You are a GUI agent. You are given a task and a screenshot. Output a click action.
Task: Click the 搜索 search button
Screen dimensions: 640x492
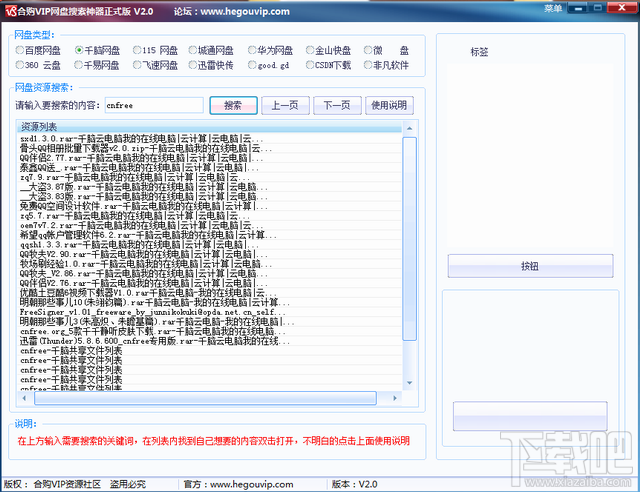coord(233,105)
